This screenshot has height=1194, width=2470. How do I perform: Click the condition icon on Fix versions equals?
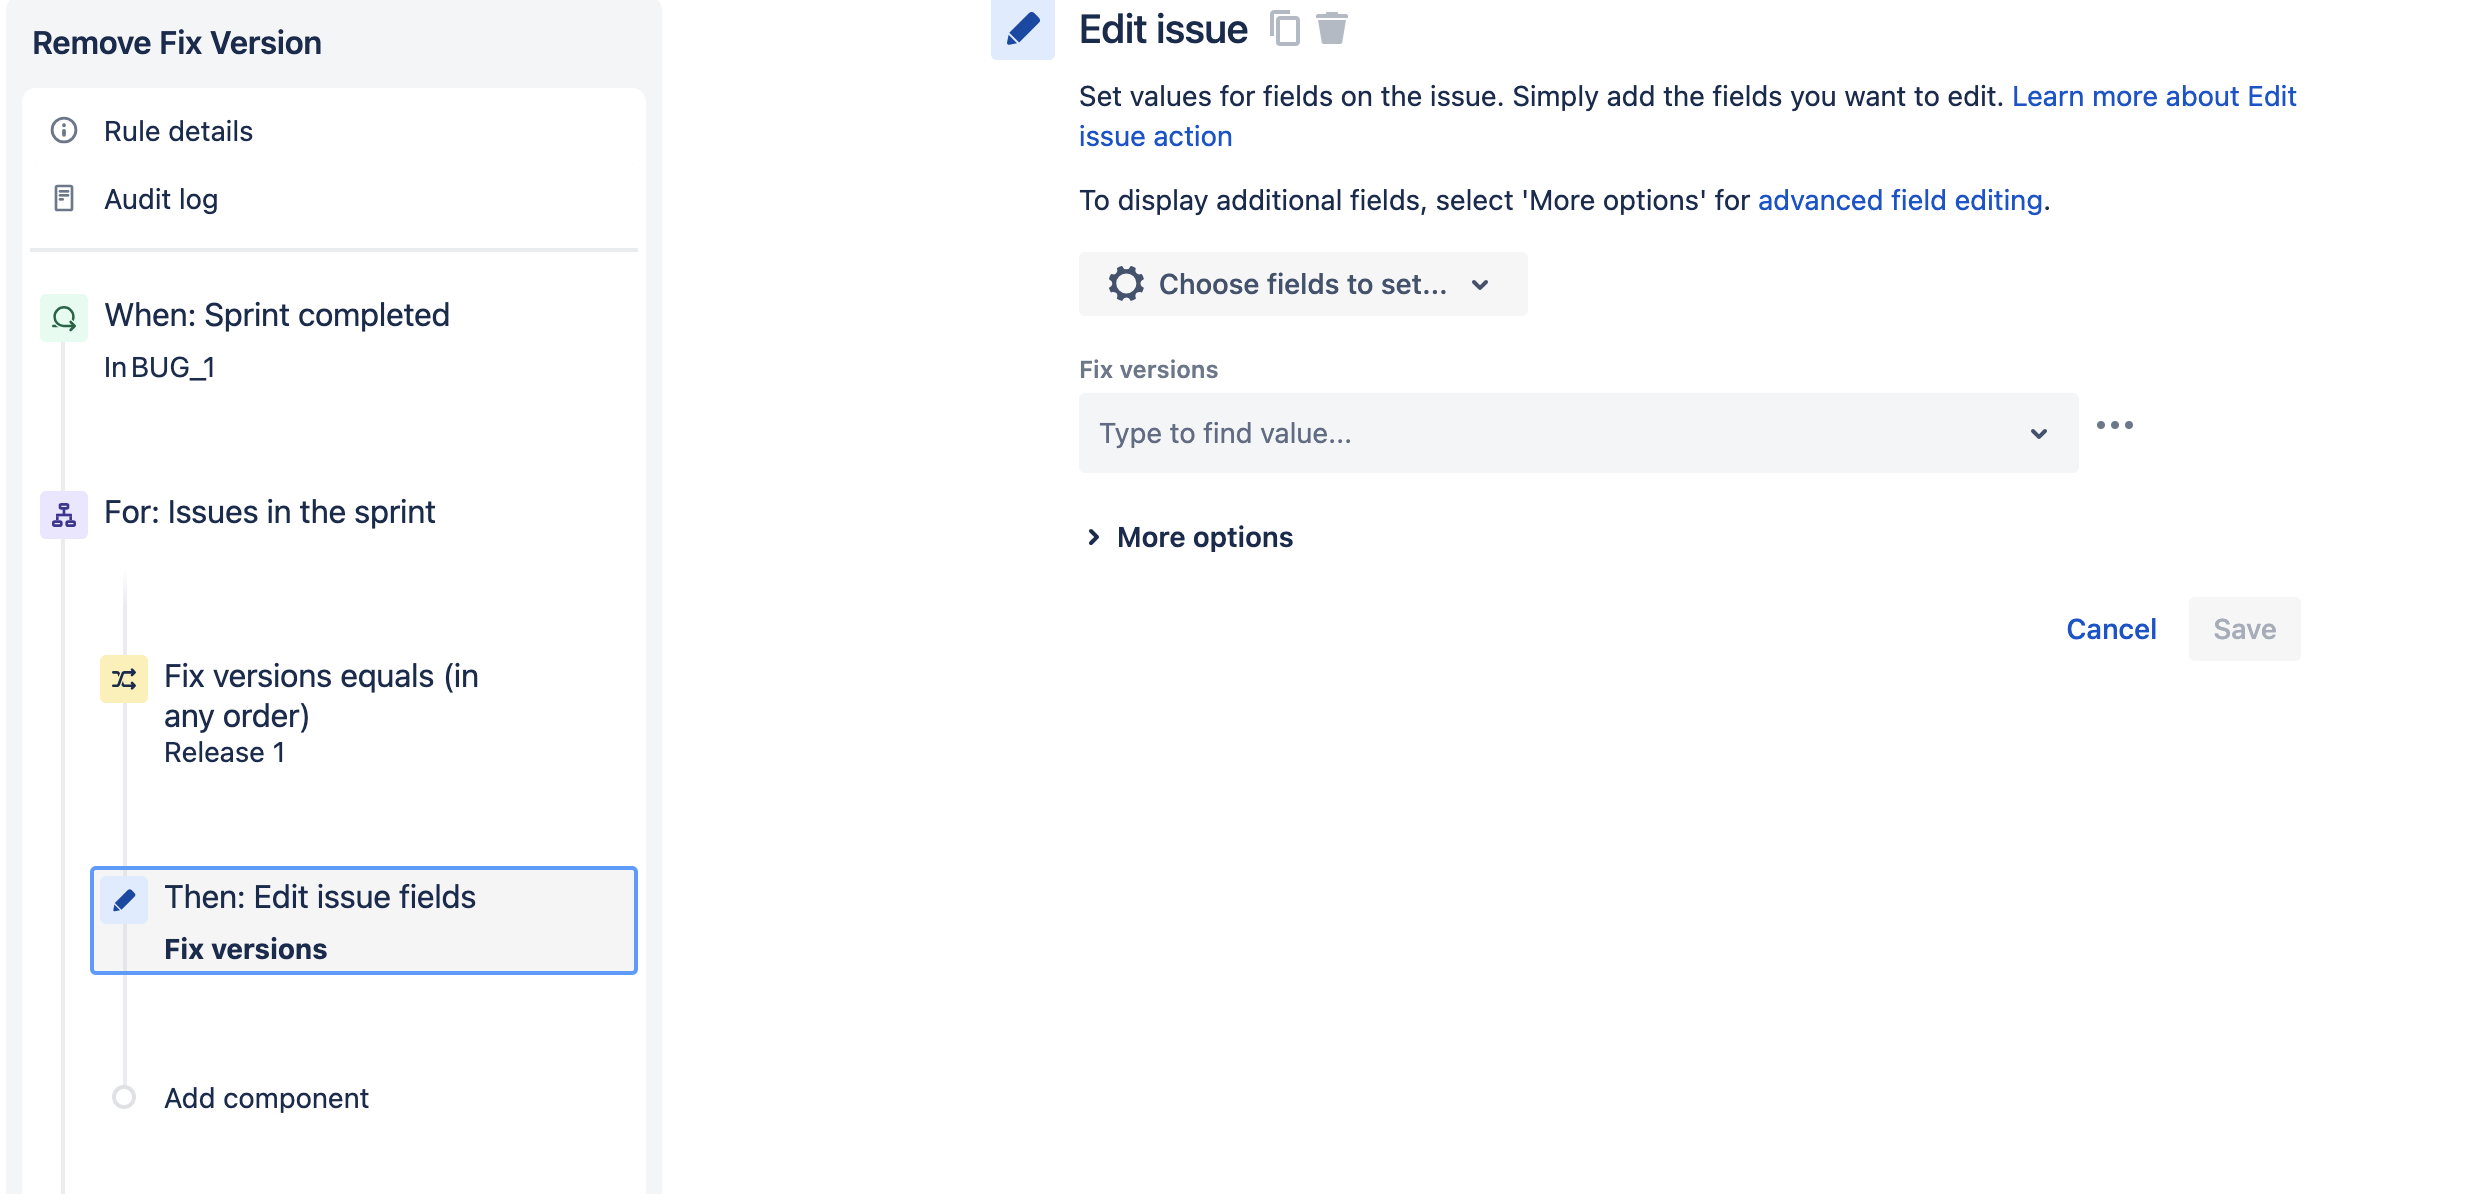[123, 678]
